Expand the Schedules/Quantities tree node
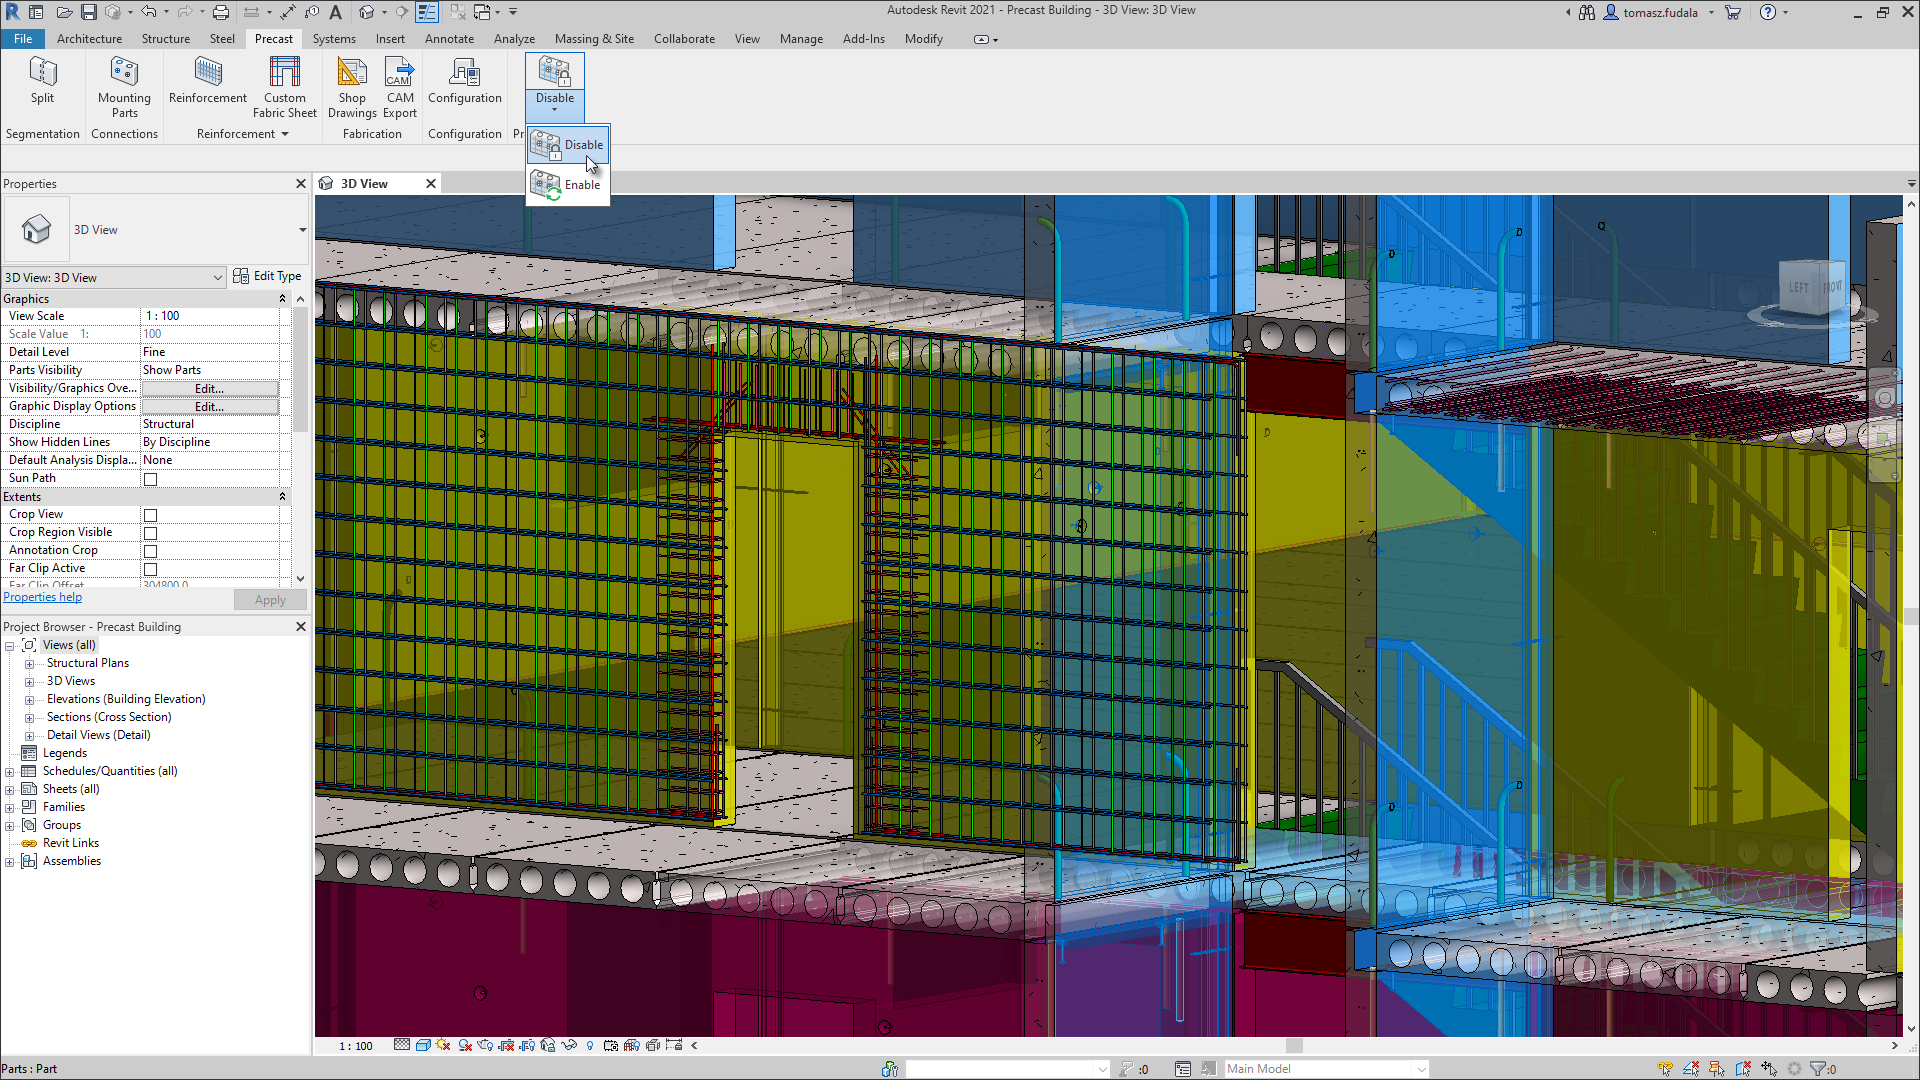This screenshot has height=1080, width=1920. tap(10, 771)
